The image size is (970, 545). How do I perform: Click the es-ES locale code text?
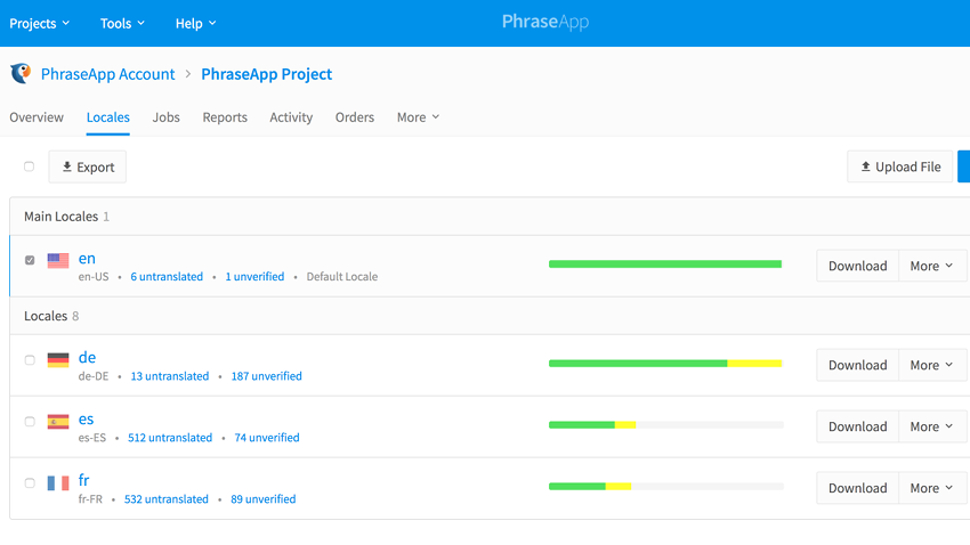[x=92, y=437]
